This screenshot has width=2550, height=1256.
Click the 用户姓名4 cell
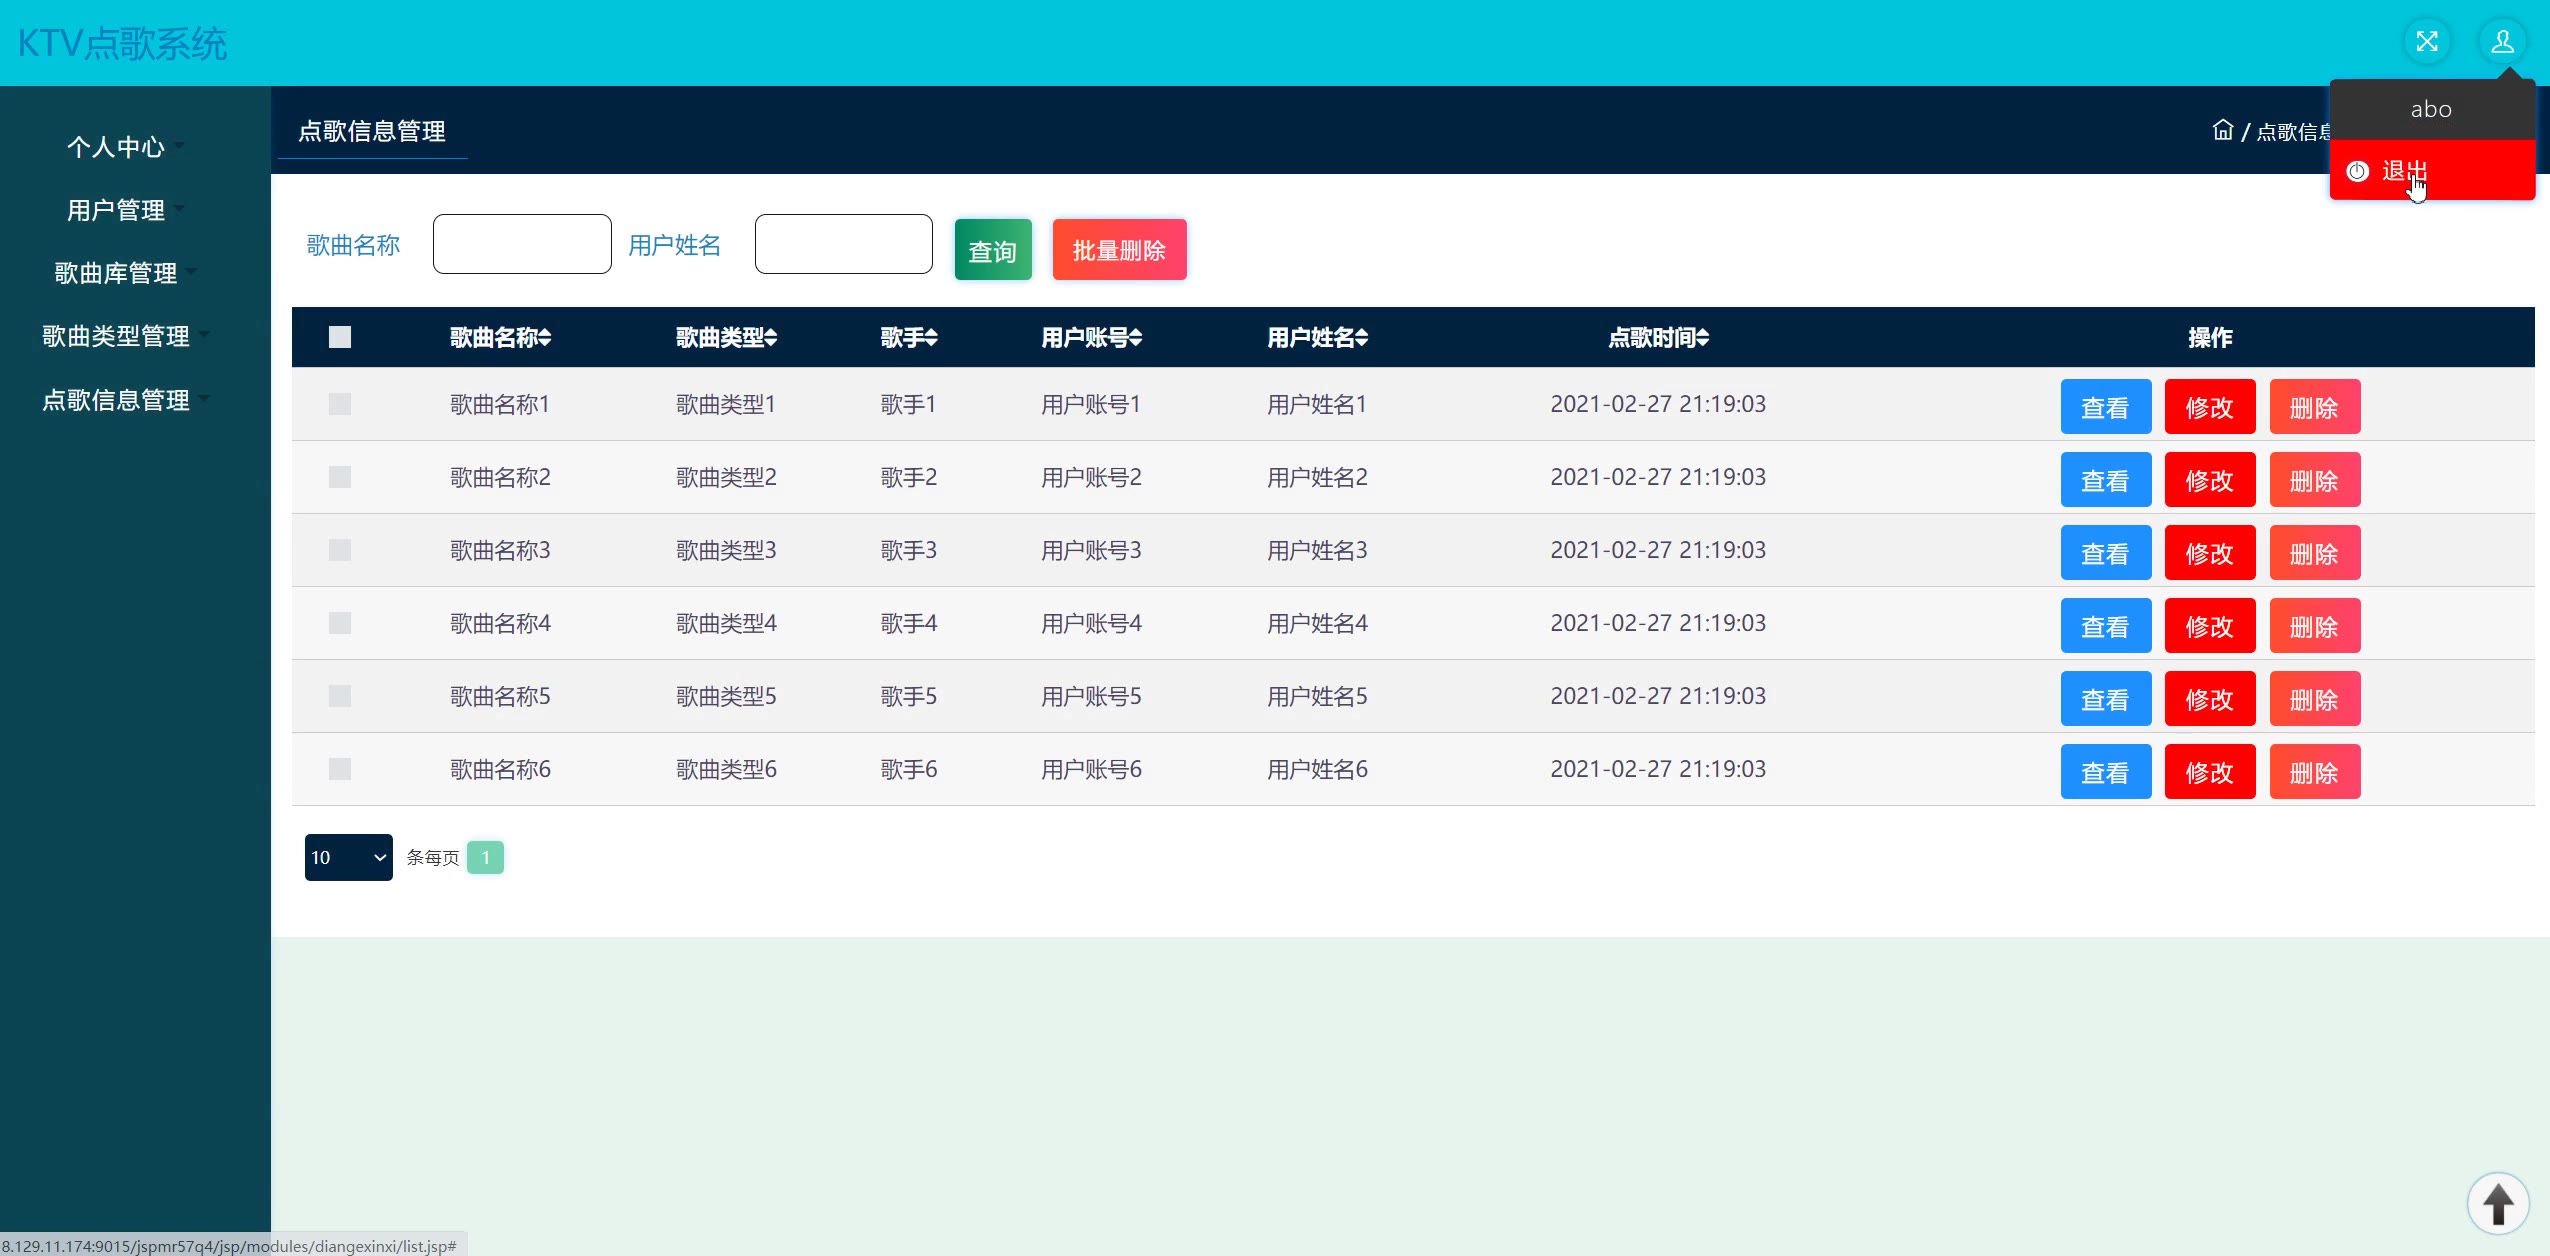pos(1317,623)
